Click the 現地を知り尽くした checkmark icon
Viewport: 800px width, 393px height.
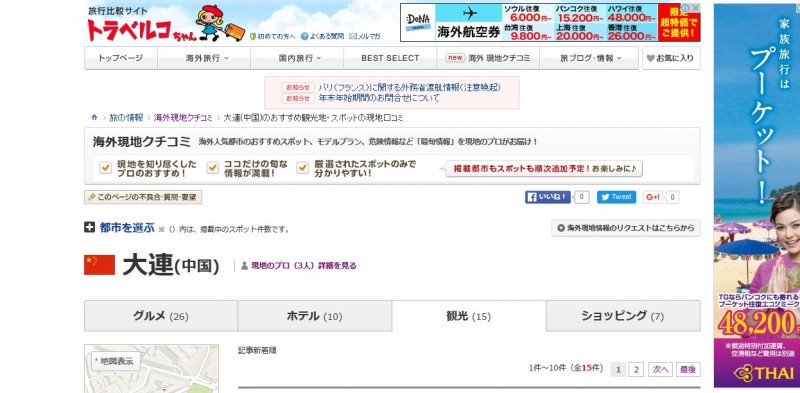click(106, 168)
